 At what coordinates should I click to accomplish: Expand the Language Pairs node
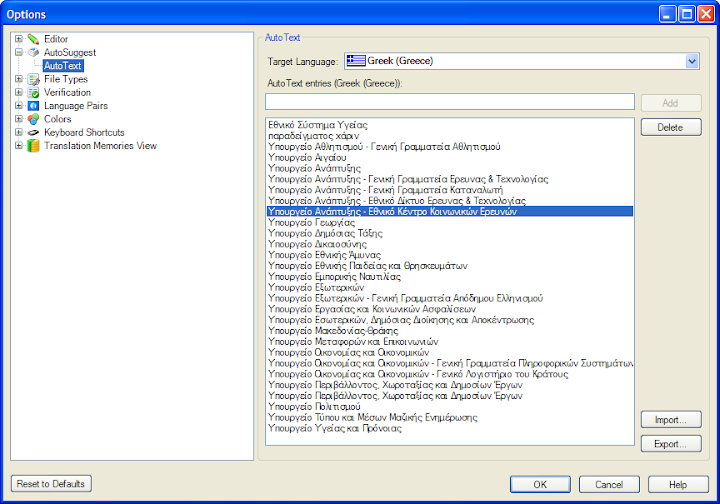(x=19, y=106)
